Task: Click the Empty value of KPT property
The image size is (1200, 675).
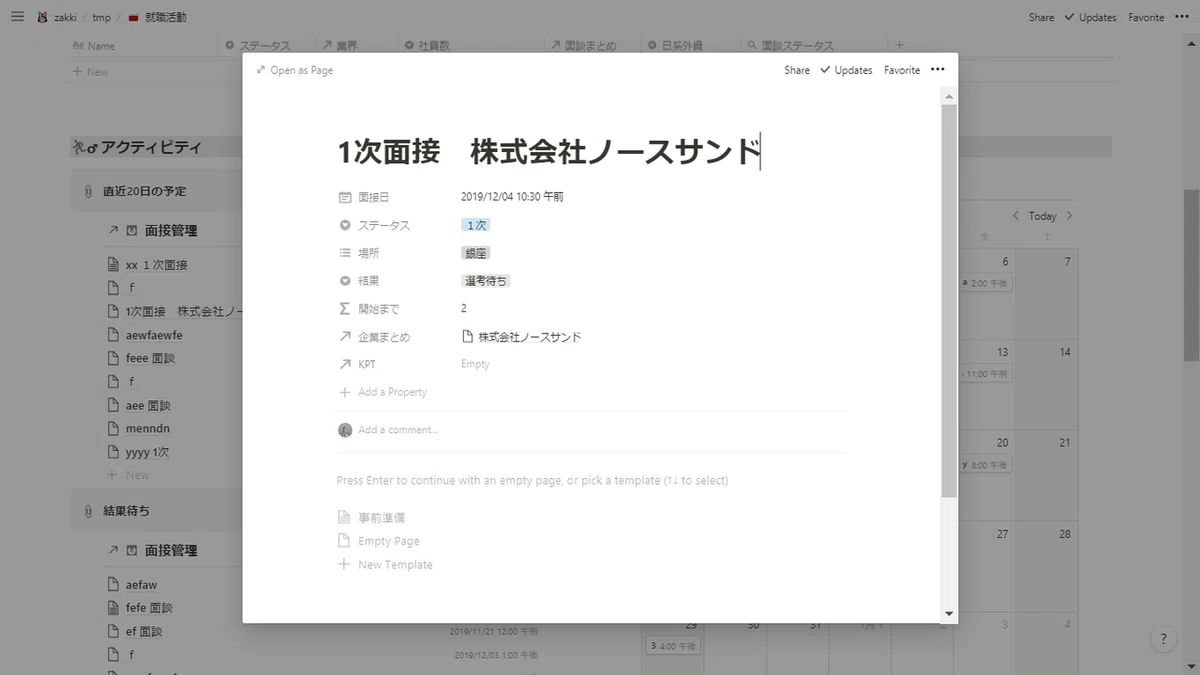Action: click(x=475, y=364)
